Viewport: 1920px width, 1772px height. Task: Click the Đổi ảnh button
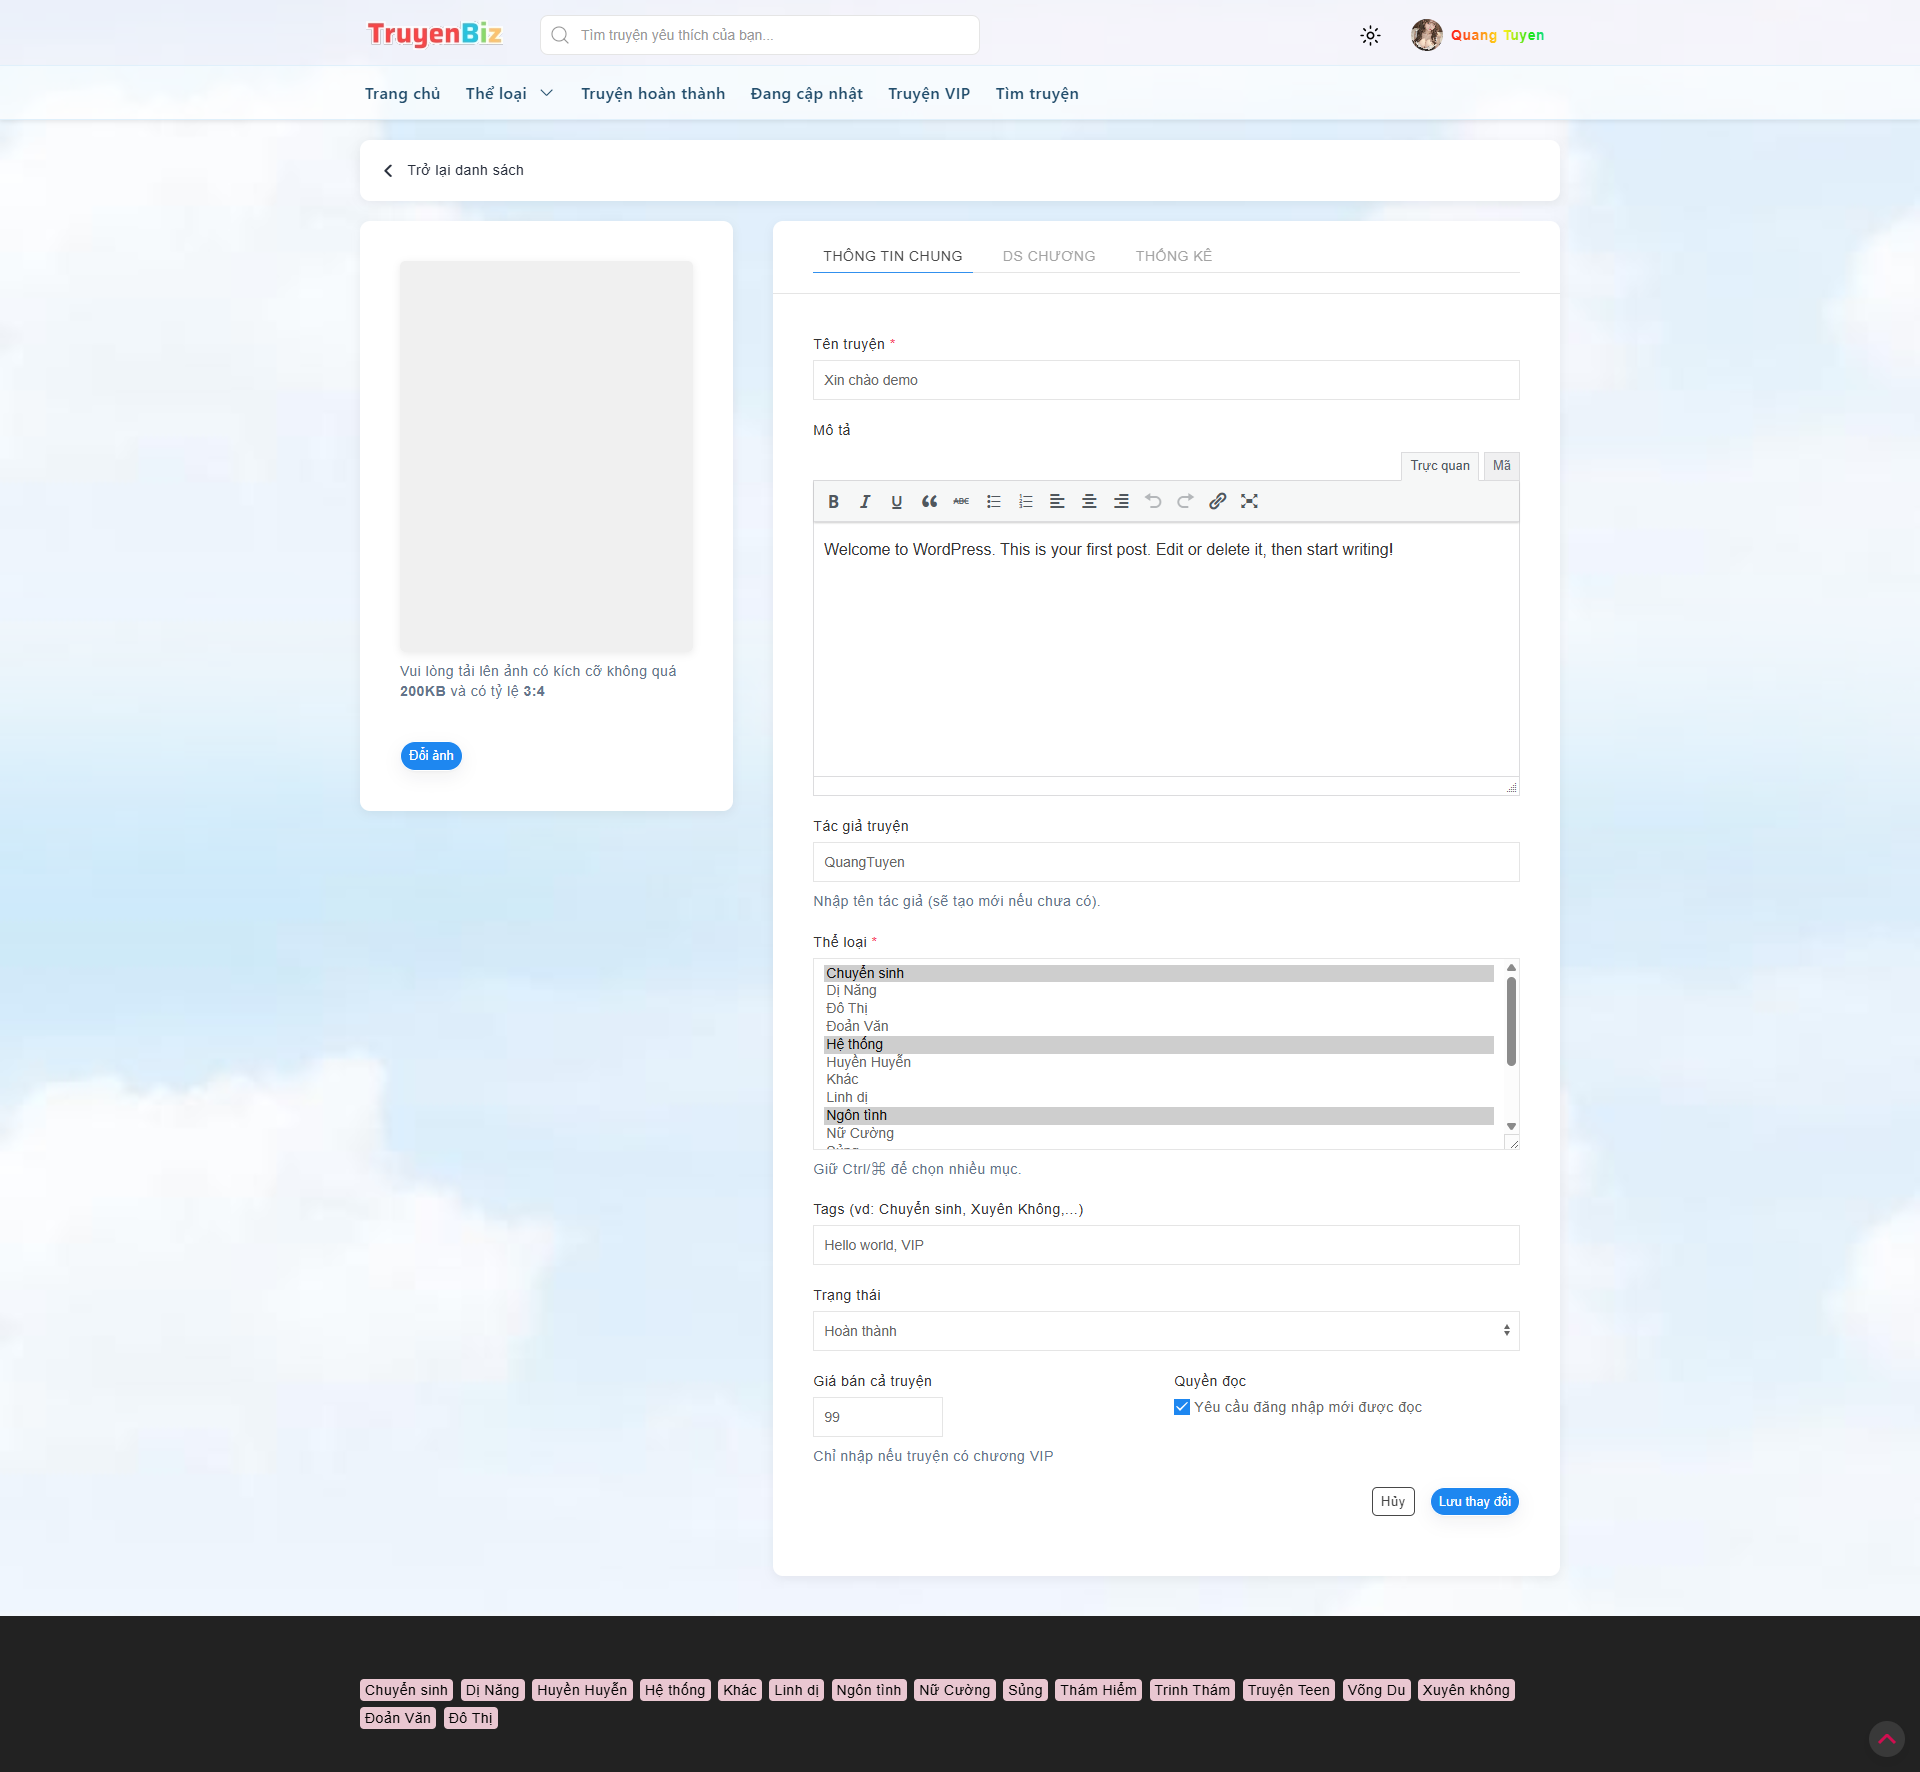click(431, 756)
